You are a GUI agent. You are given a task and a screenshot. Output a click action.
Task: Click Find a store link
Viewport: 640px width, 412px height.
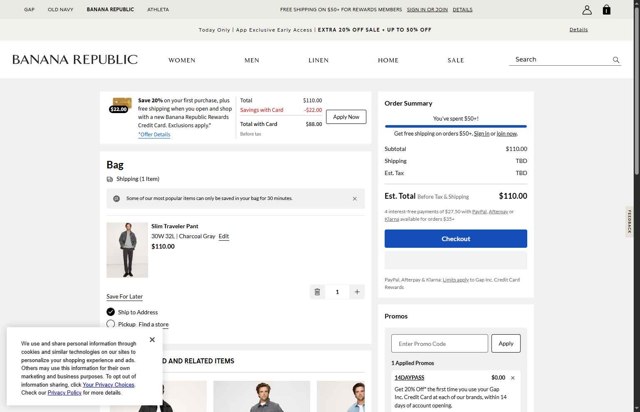[x=153, y=324]
